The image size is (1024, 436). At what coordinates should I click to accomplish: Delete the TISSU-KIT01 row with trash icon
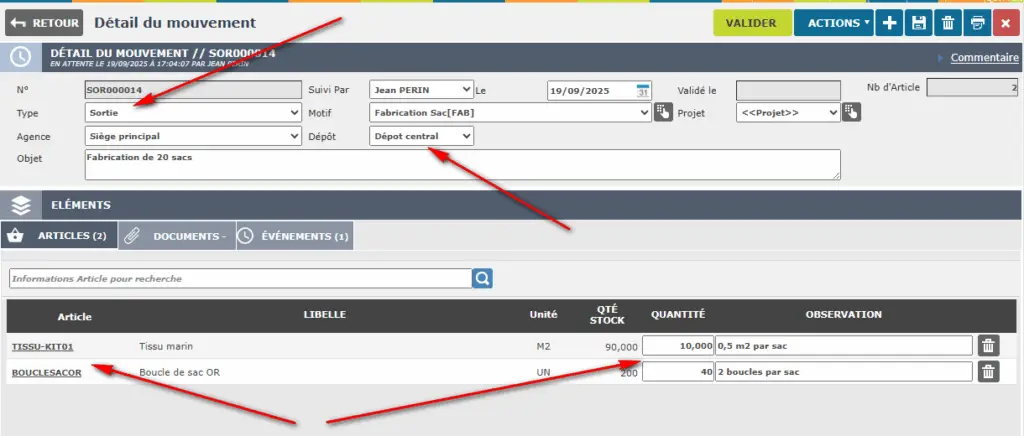[x=988, y=346]
